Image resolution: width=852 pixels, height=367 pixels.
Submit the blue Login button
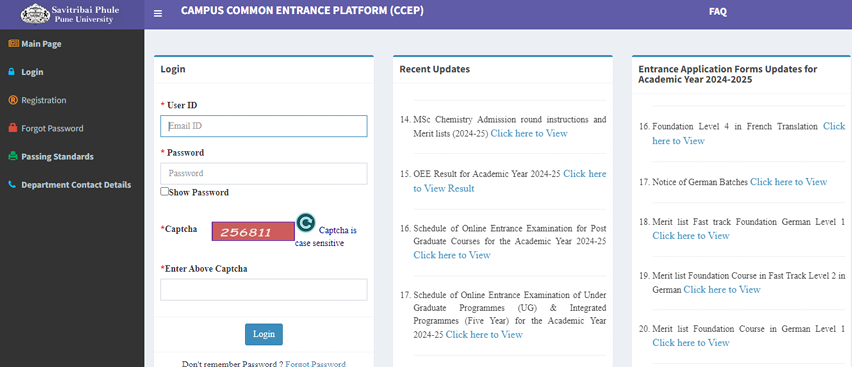[x=264, y=334]
